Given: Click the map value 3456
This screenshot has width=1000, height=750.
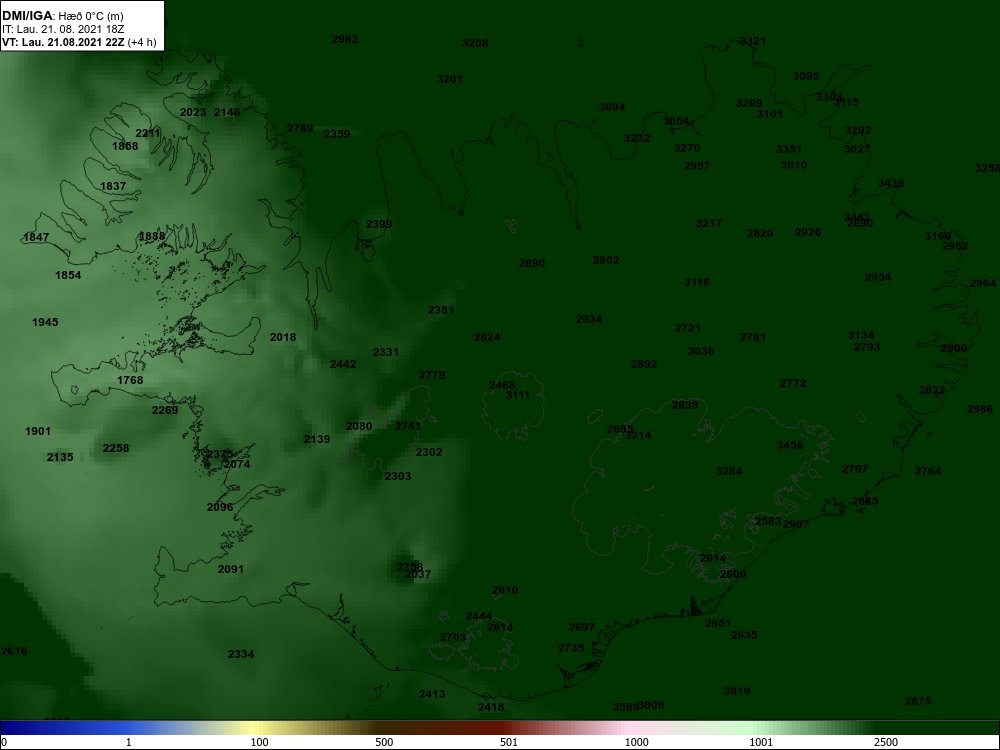Looking at the screenshot, I should click(790, 445).
